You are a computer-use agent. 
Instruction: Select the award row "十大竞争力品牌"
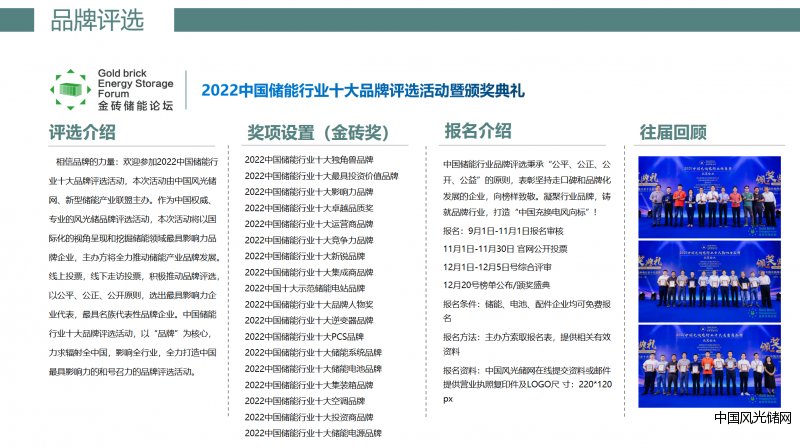tap(309, 240)
